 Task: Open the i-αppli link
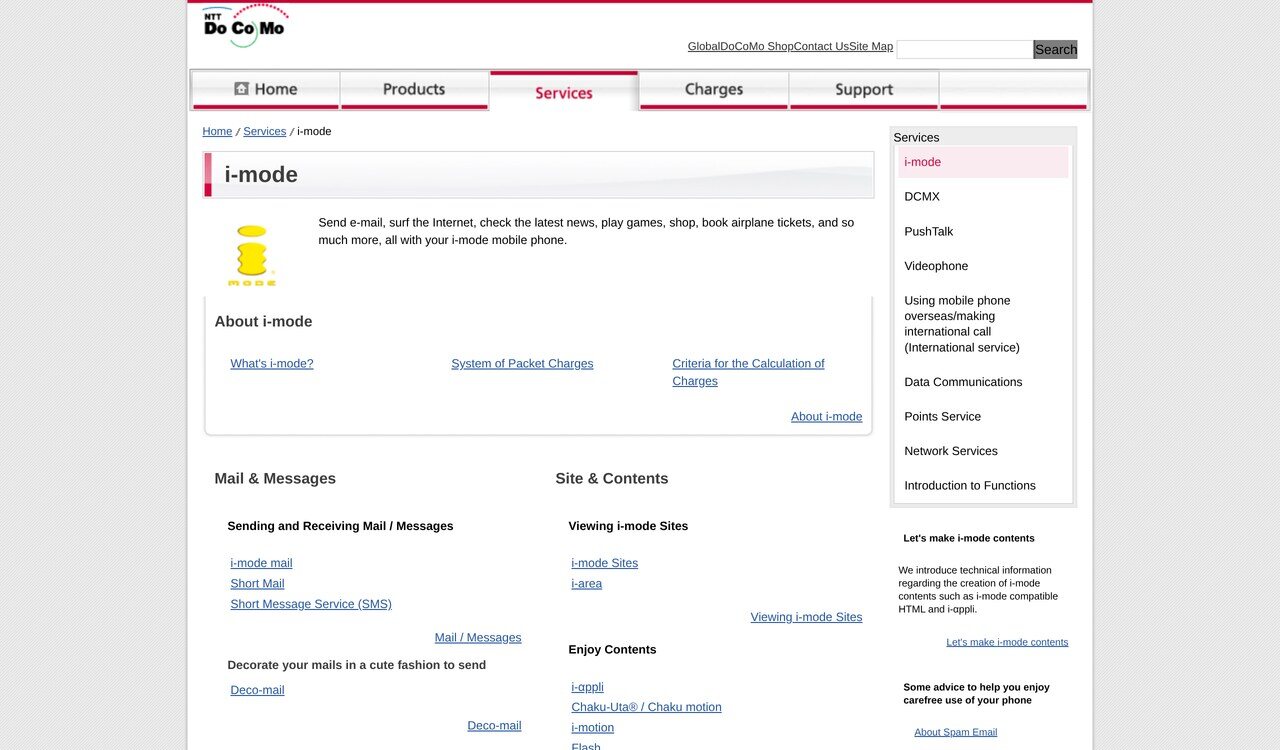click(x=587, y=687)
